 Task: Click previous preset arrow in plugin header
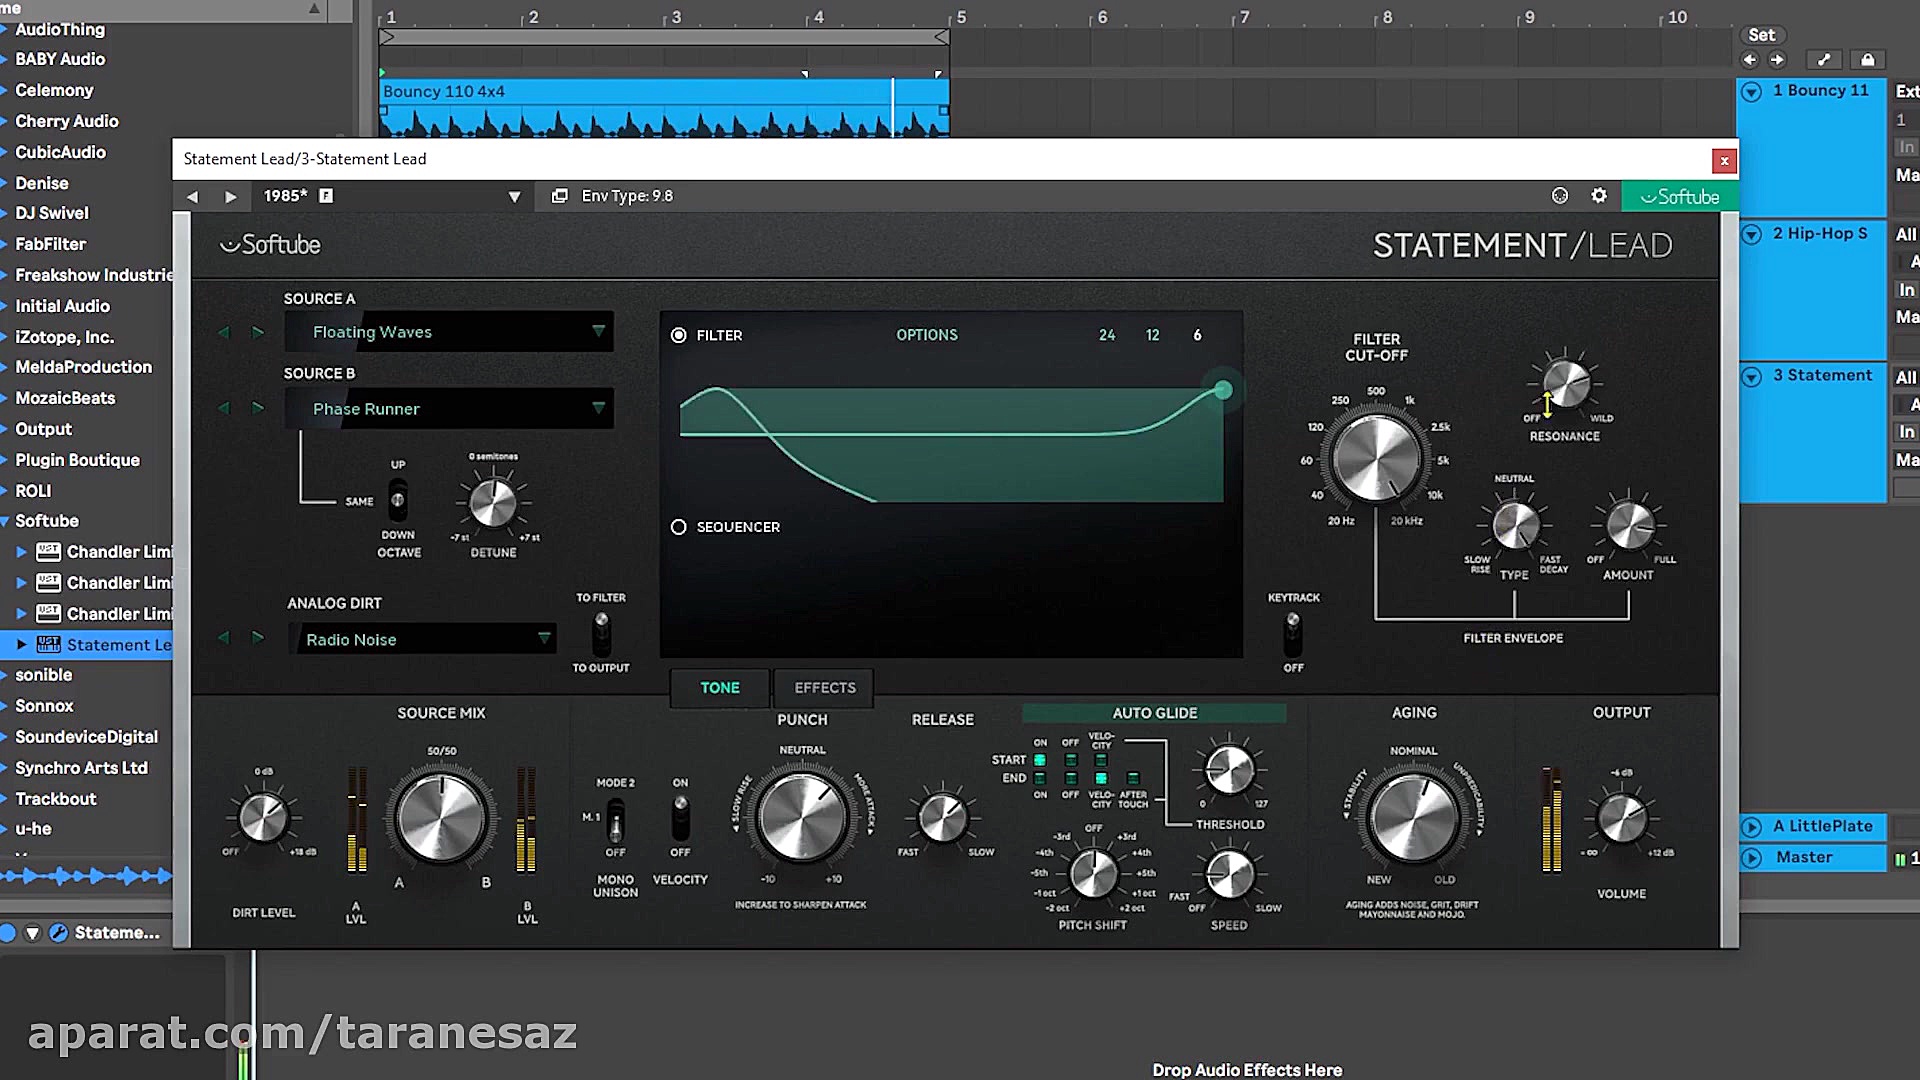(x=192, y=197)
